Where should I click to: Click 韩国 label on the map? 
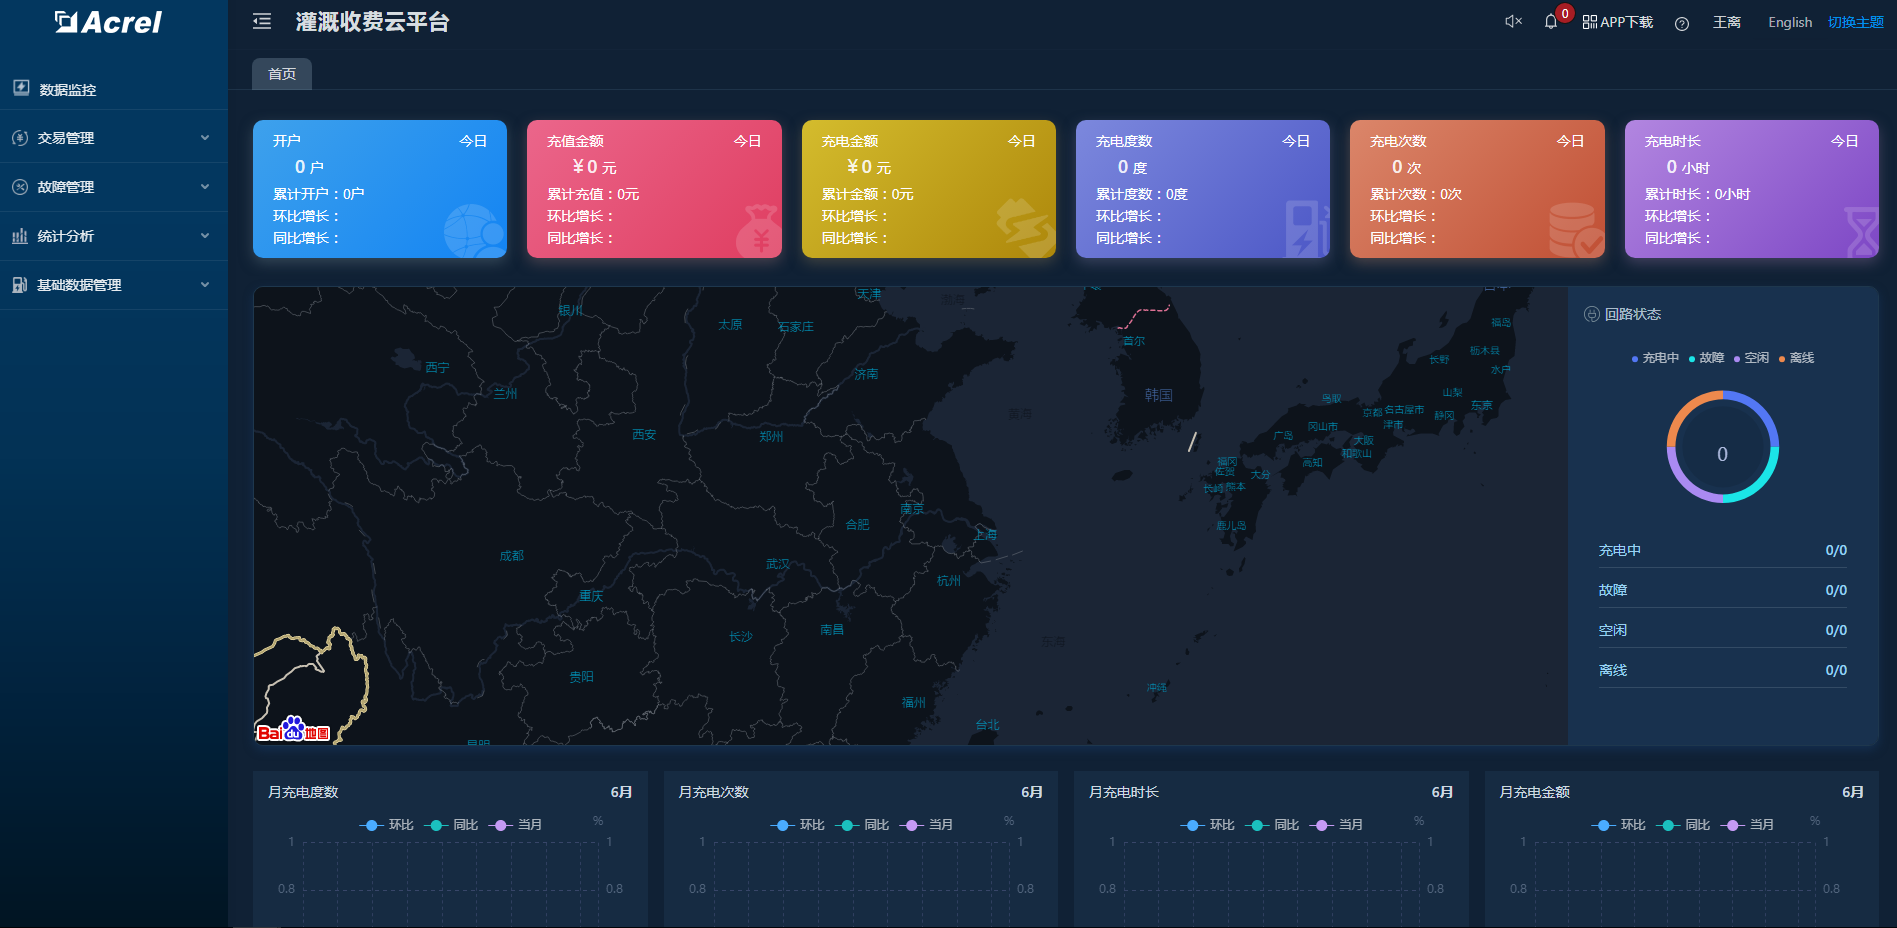click(1159, 395)
